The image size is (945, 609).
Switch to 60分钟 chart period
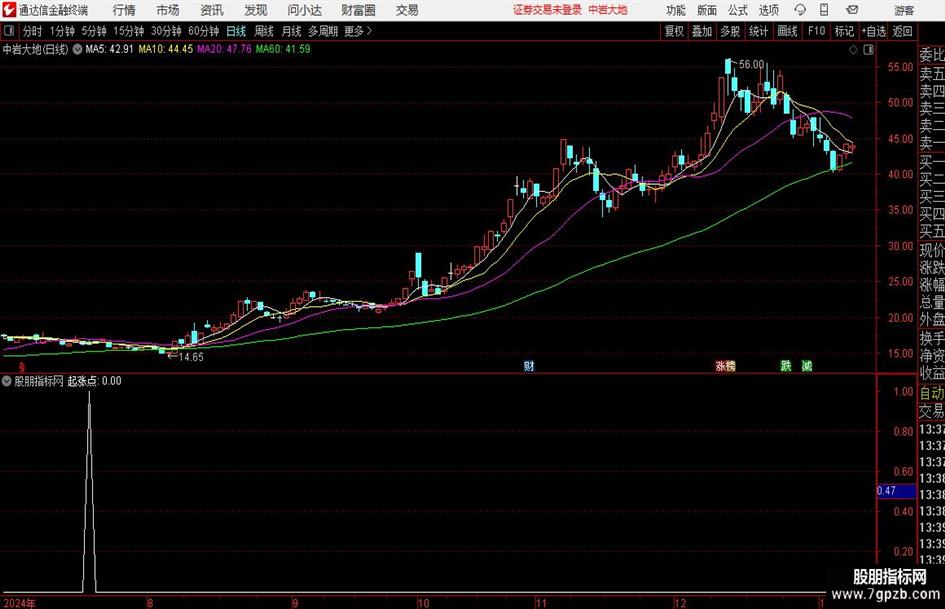pyautogui.click(x=203, y=31)
